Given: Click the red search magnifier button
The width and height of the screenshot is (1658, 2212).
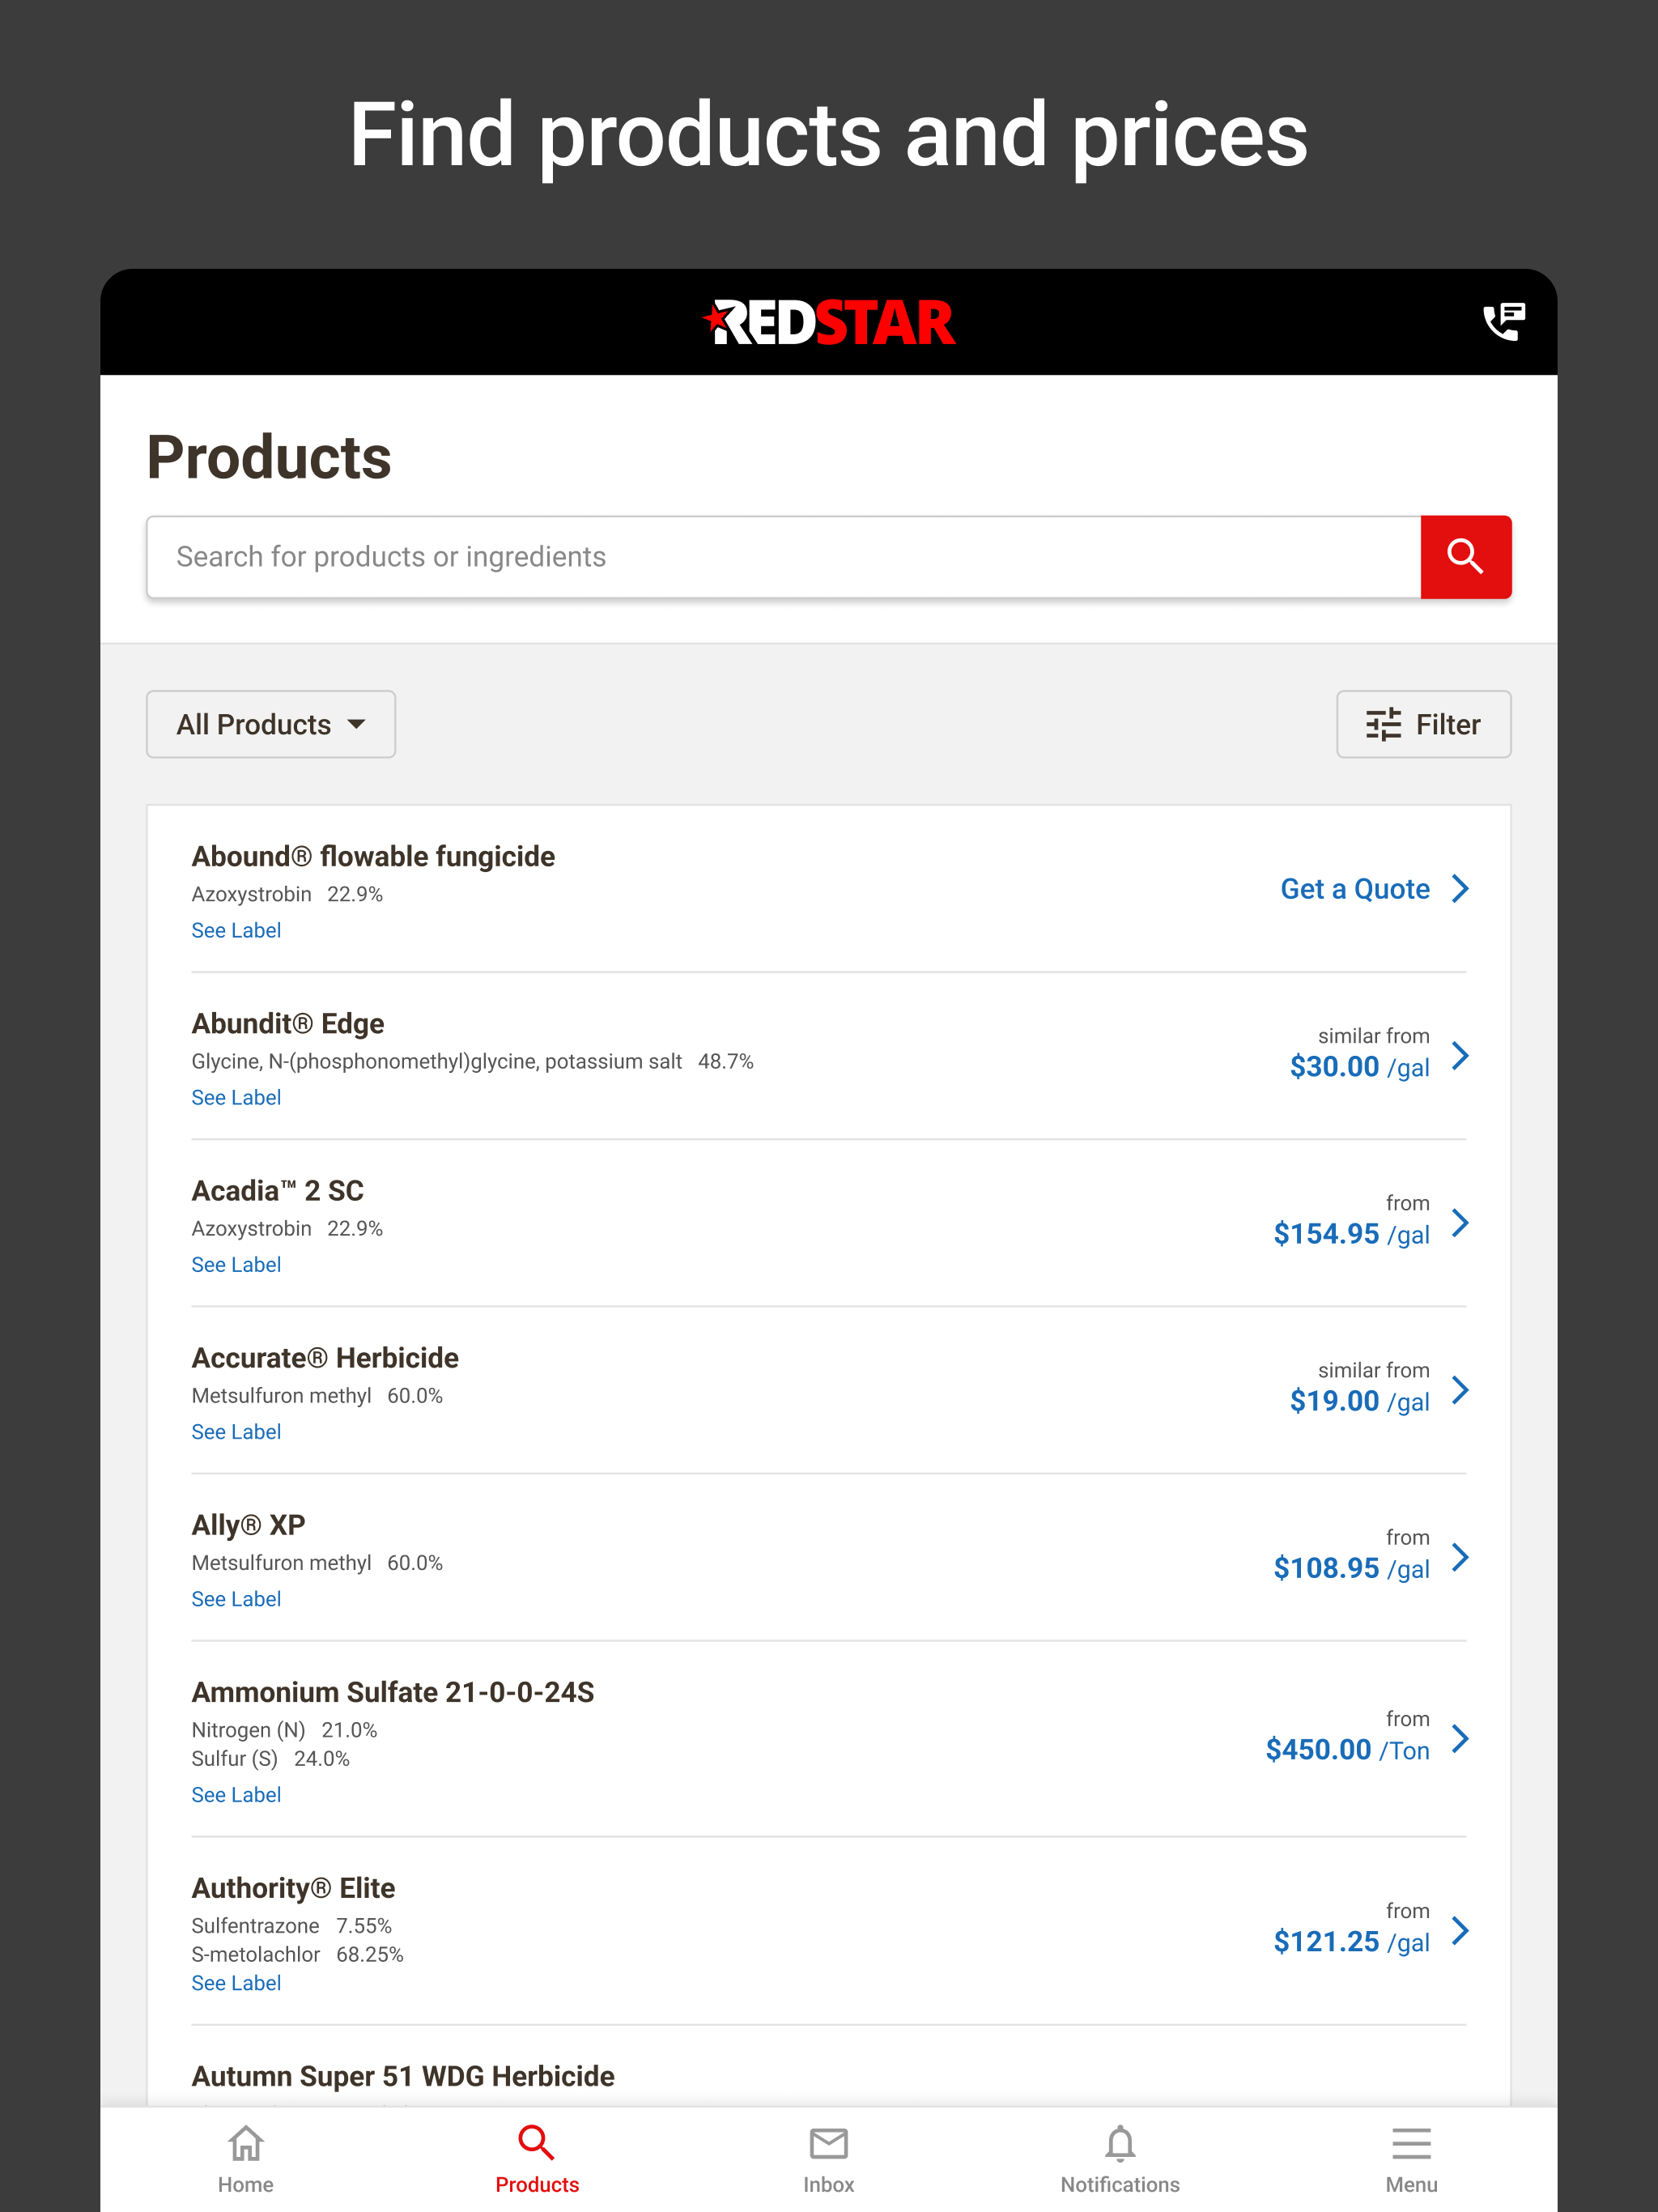Looking at the screenshot, I should tap(1465, 557).
